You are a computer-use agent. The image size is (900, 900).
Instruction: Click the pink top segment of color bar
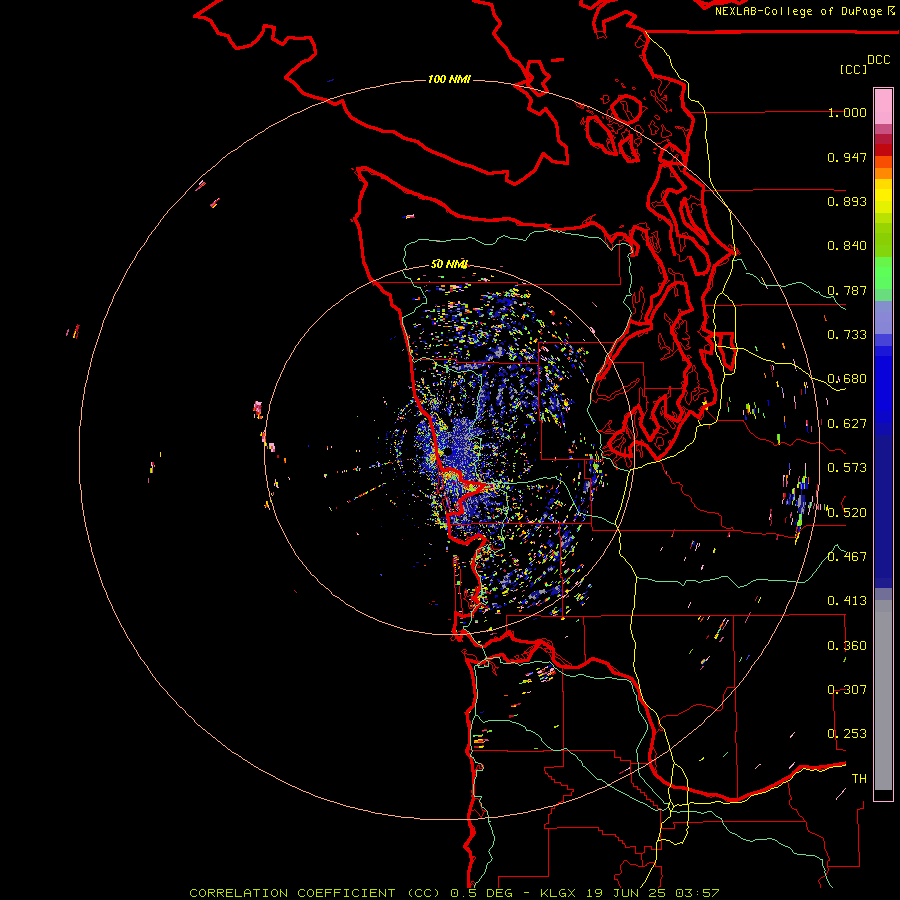point(883,106)
